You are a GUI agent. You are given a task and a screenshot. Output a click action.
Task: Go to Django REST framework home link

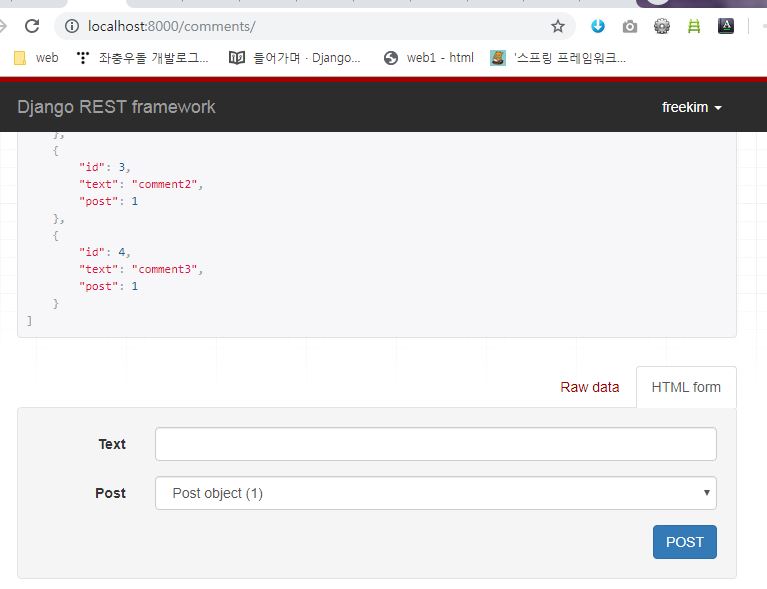tap(116, 107)
